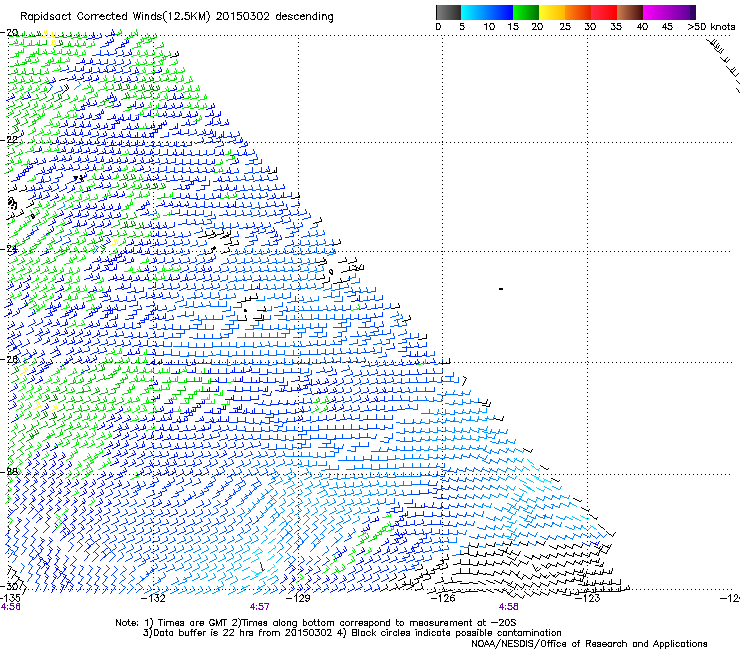740x650 pixels.
Task: Click the green 15-20 knots legend swatch
Action: pos(526,12)
